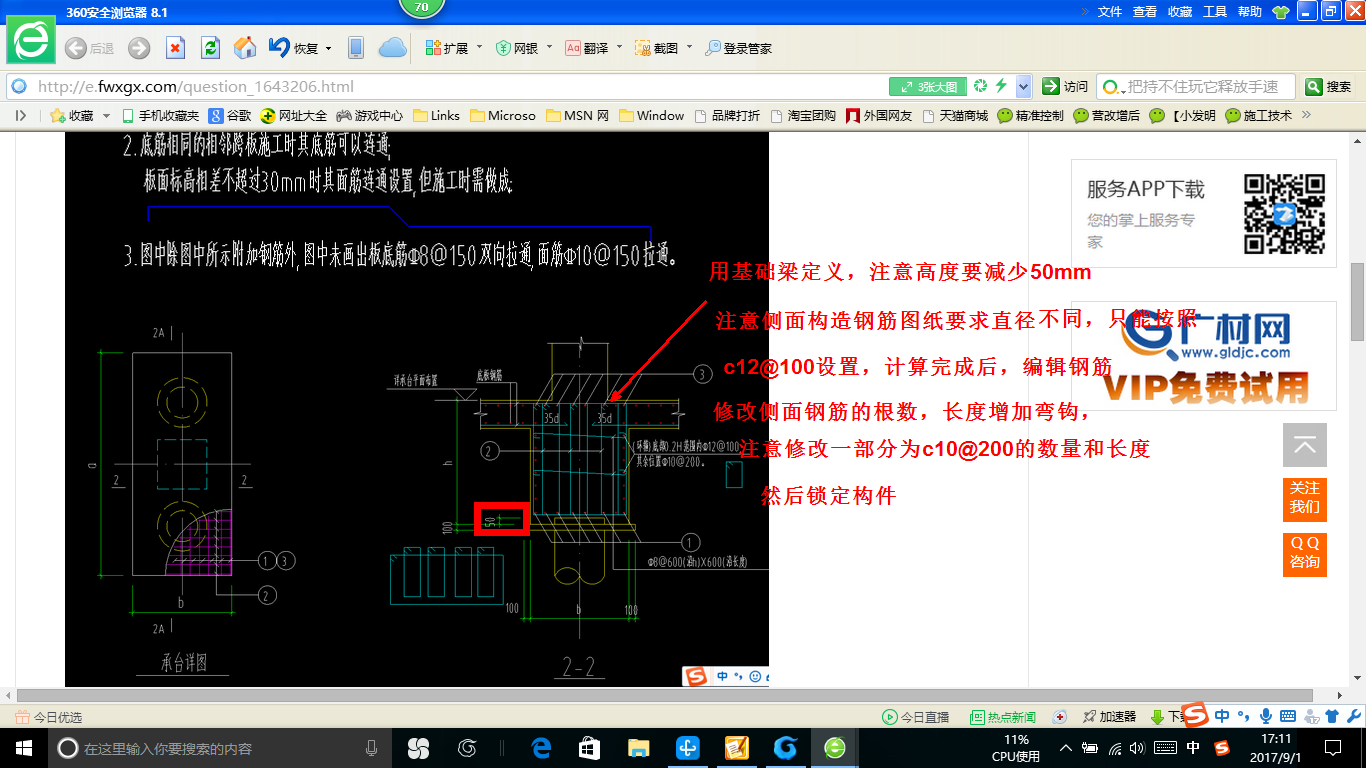Open the 工具 menu
The width and height of the screenshot is (1366, 768).
pos(1215,12)
